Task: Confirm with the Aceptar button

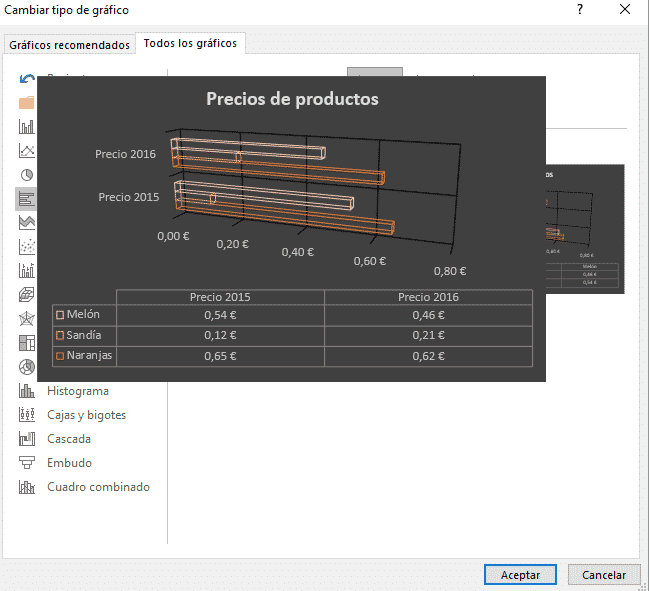Action: click(520, 575)
